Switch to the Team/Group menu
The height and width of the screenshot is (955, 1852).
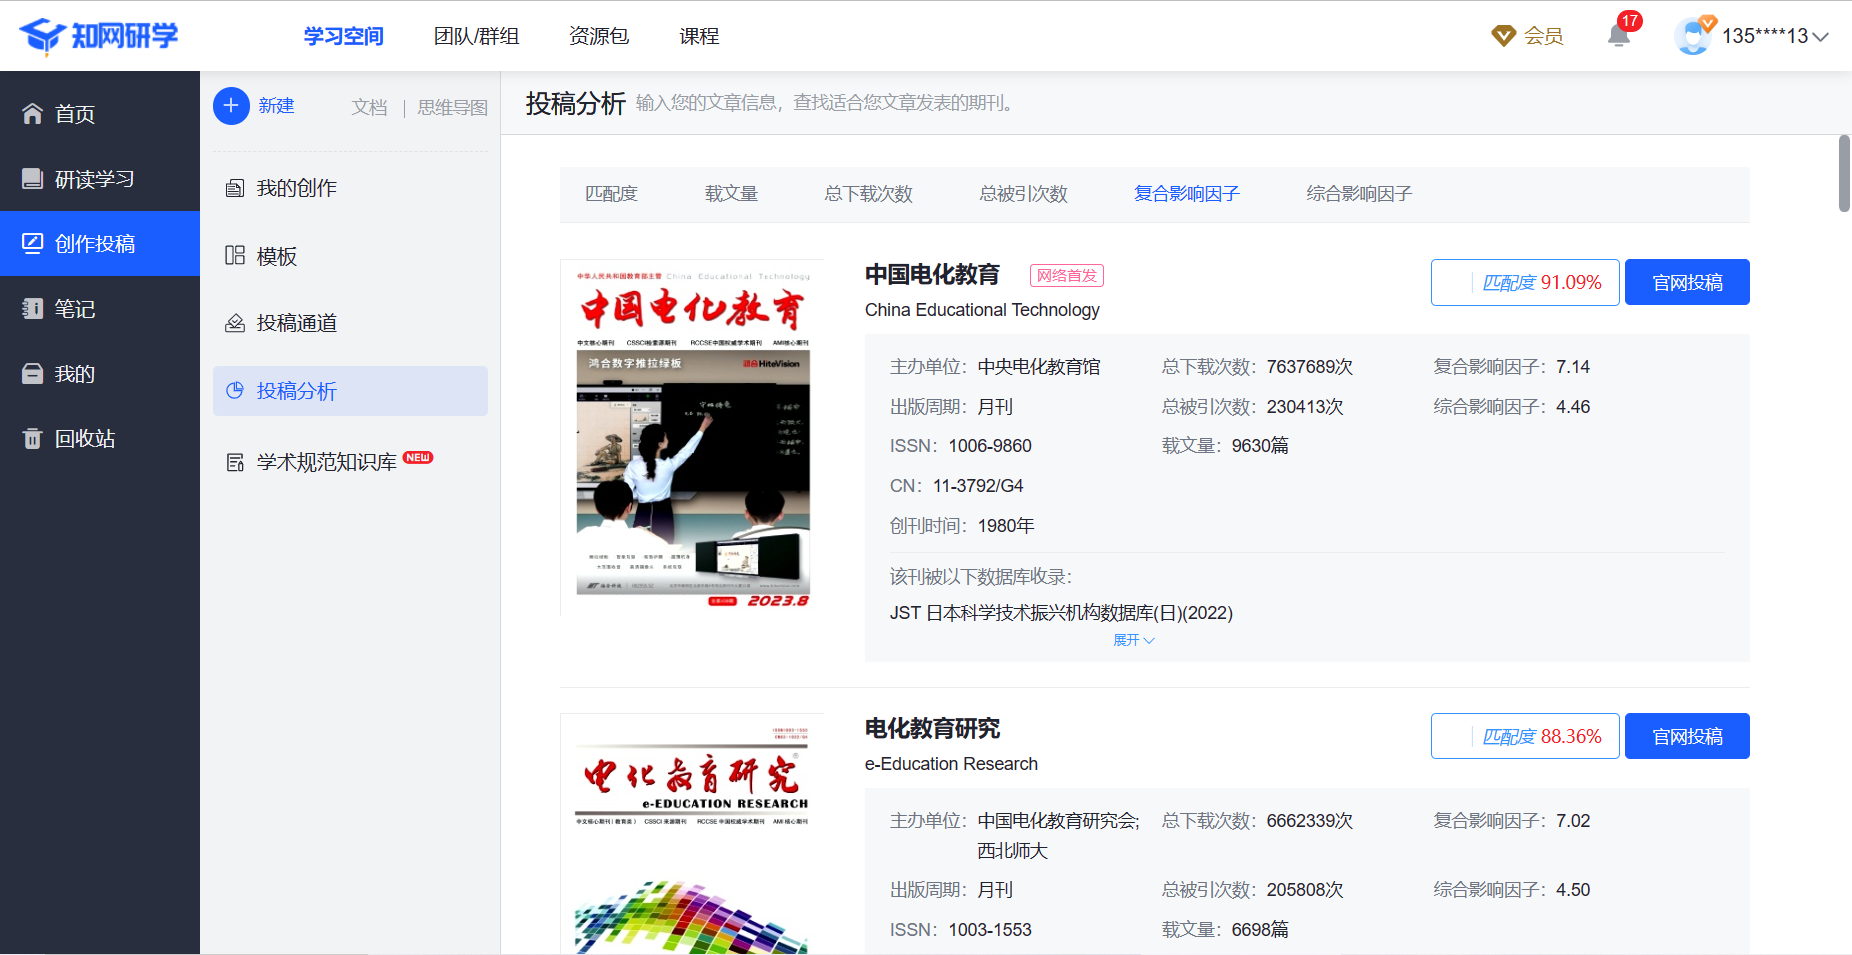pos(476,36)
